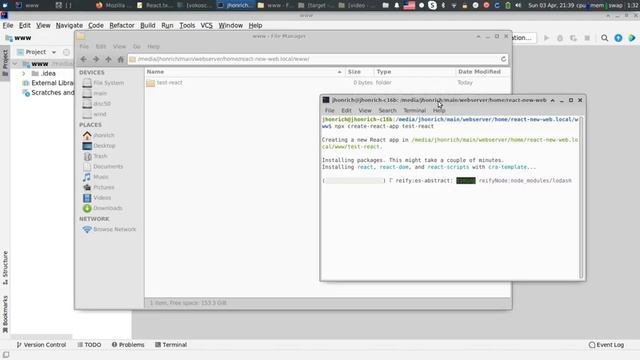
Task: Open the Downloads place
Action: [x=102, y=208]
